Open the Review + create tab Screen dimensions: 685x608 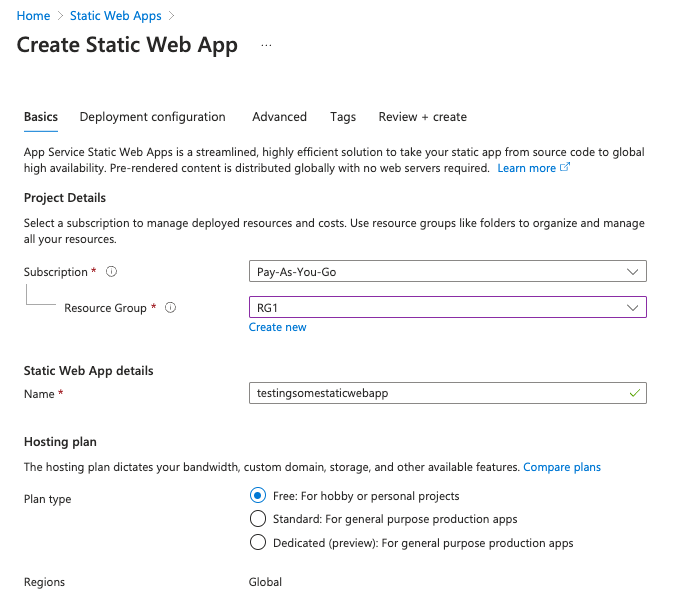(x=422, y=117)
